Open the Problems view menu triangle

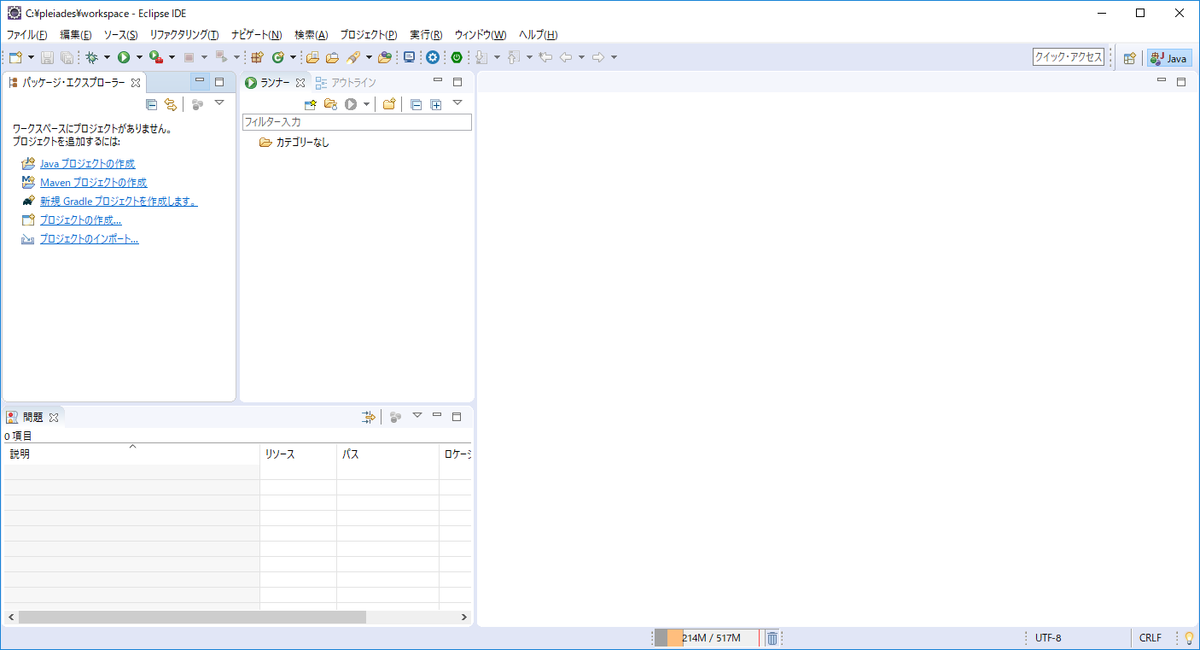(x=418, y=415)
